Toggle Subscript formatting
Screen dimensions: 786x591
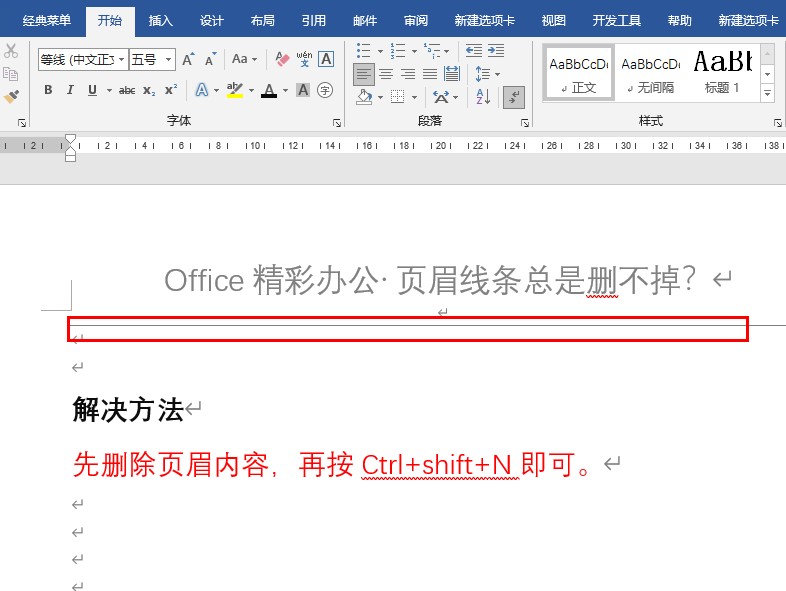pos(149,90)
